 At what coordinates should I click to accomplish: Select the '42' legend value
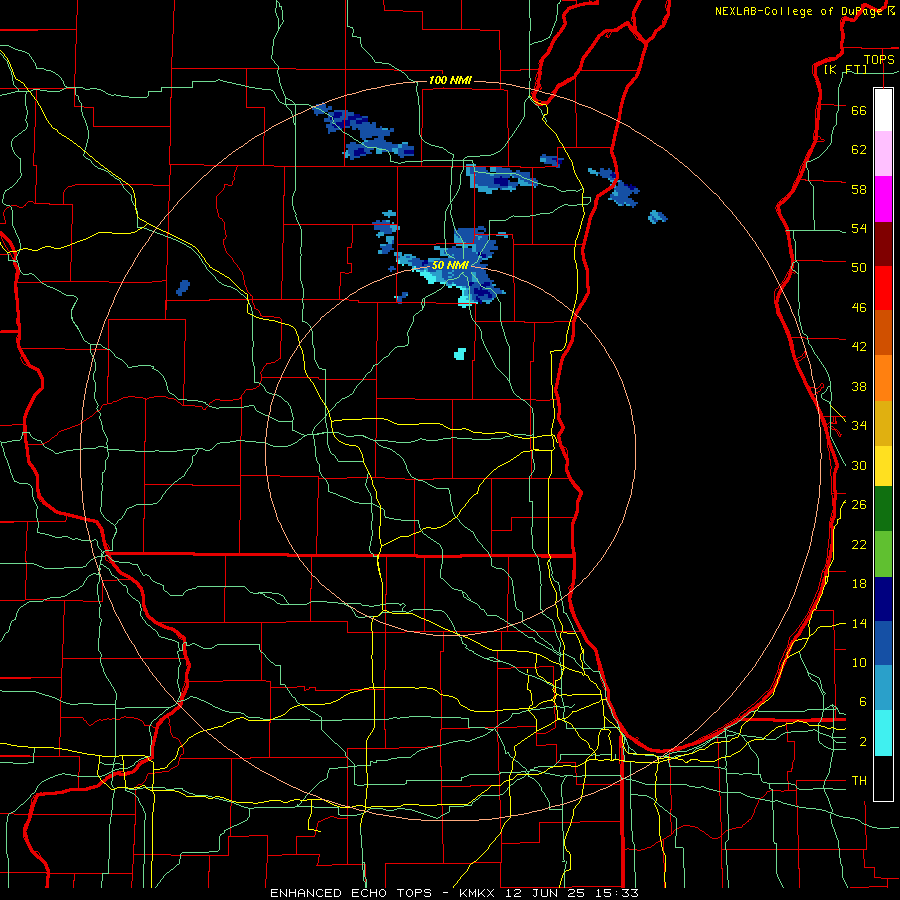click(x=859, y=347)
